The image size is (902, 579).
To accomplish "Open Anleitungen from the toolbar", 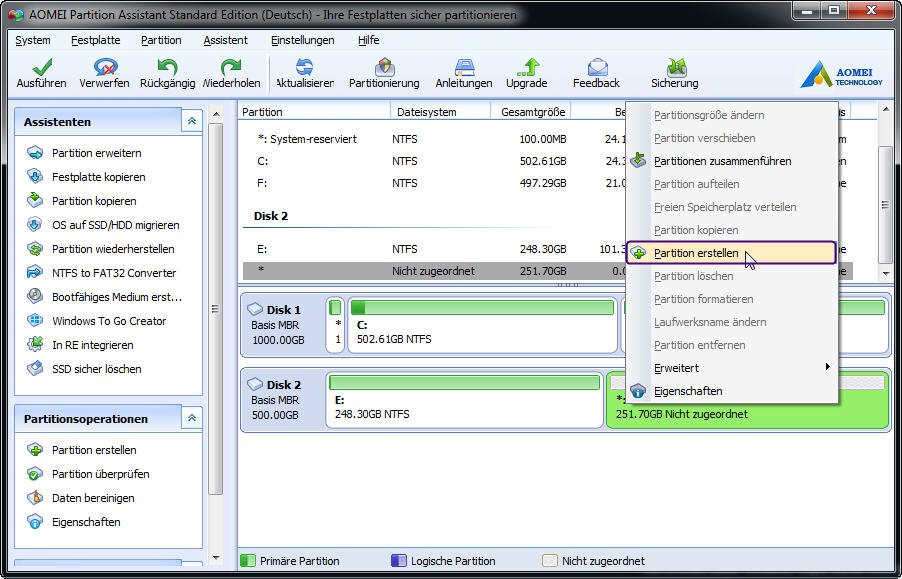I will 464,73.
